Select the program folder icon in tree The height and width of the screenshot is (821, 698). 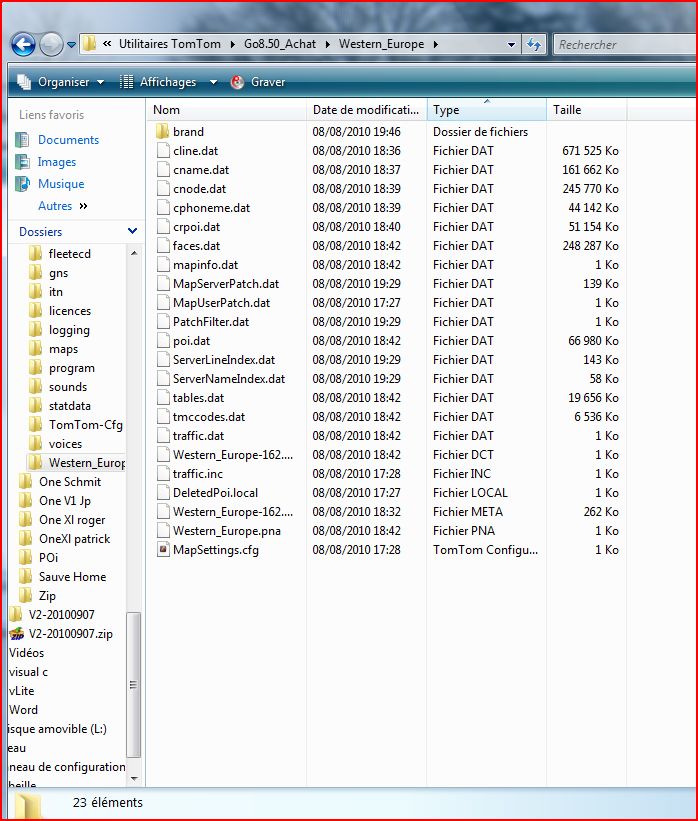[35, 368]
